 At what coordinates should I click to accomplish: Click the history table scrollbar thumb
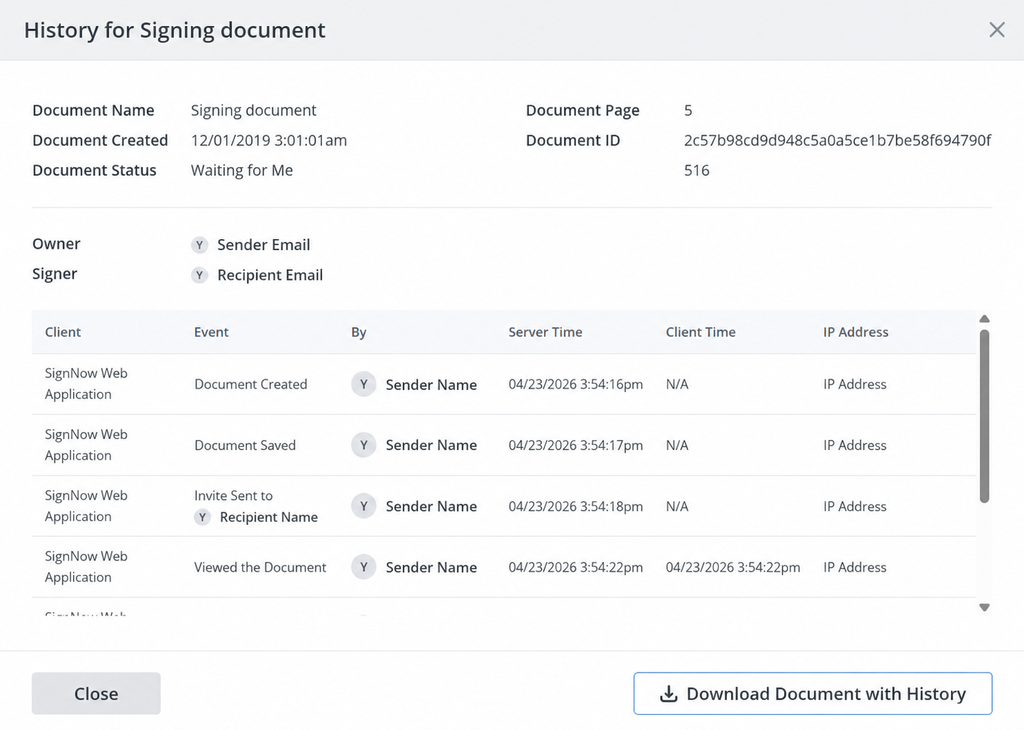coord(984,416)
